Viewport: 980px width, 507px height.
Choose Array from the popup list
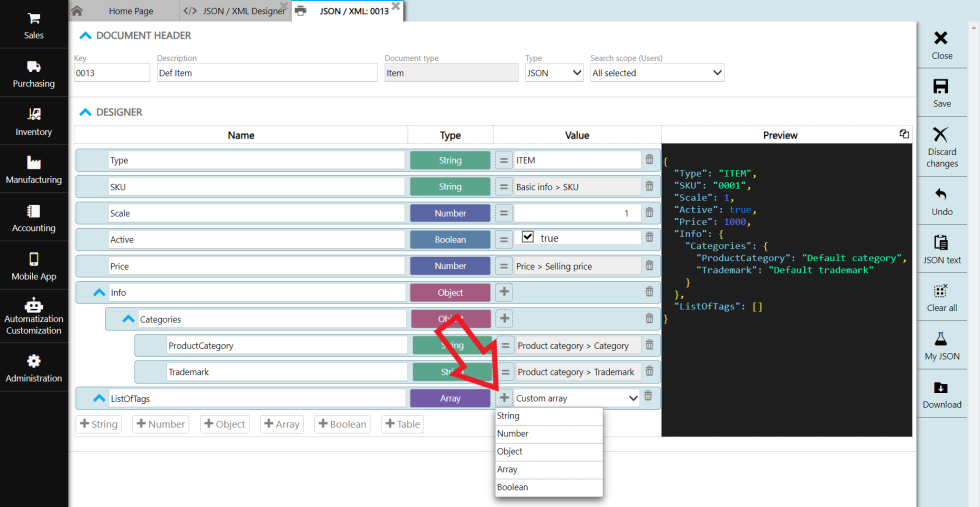549,469
